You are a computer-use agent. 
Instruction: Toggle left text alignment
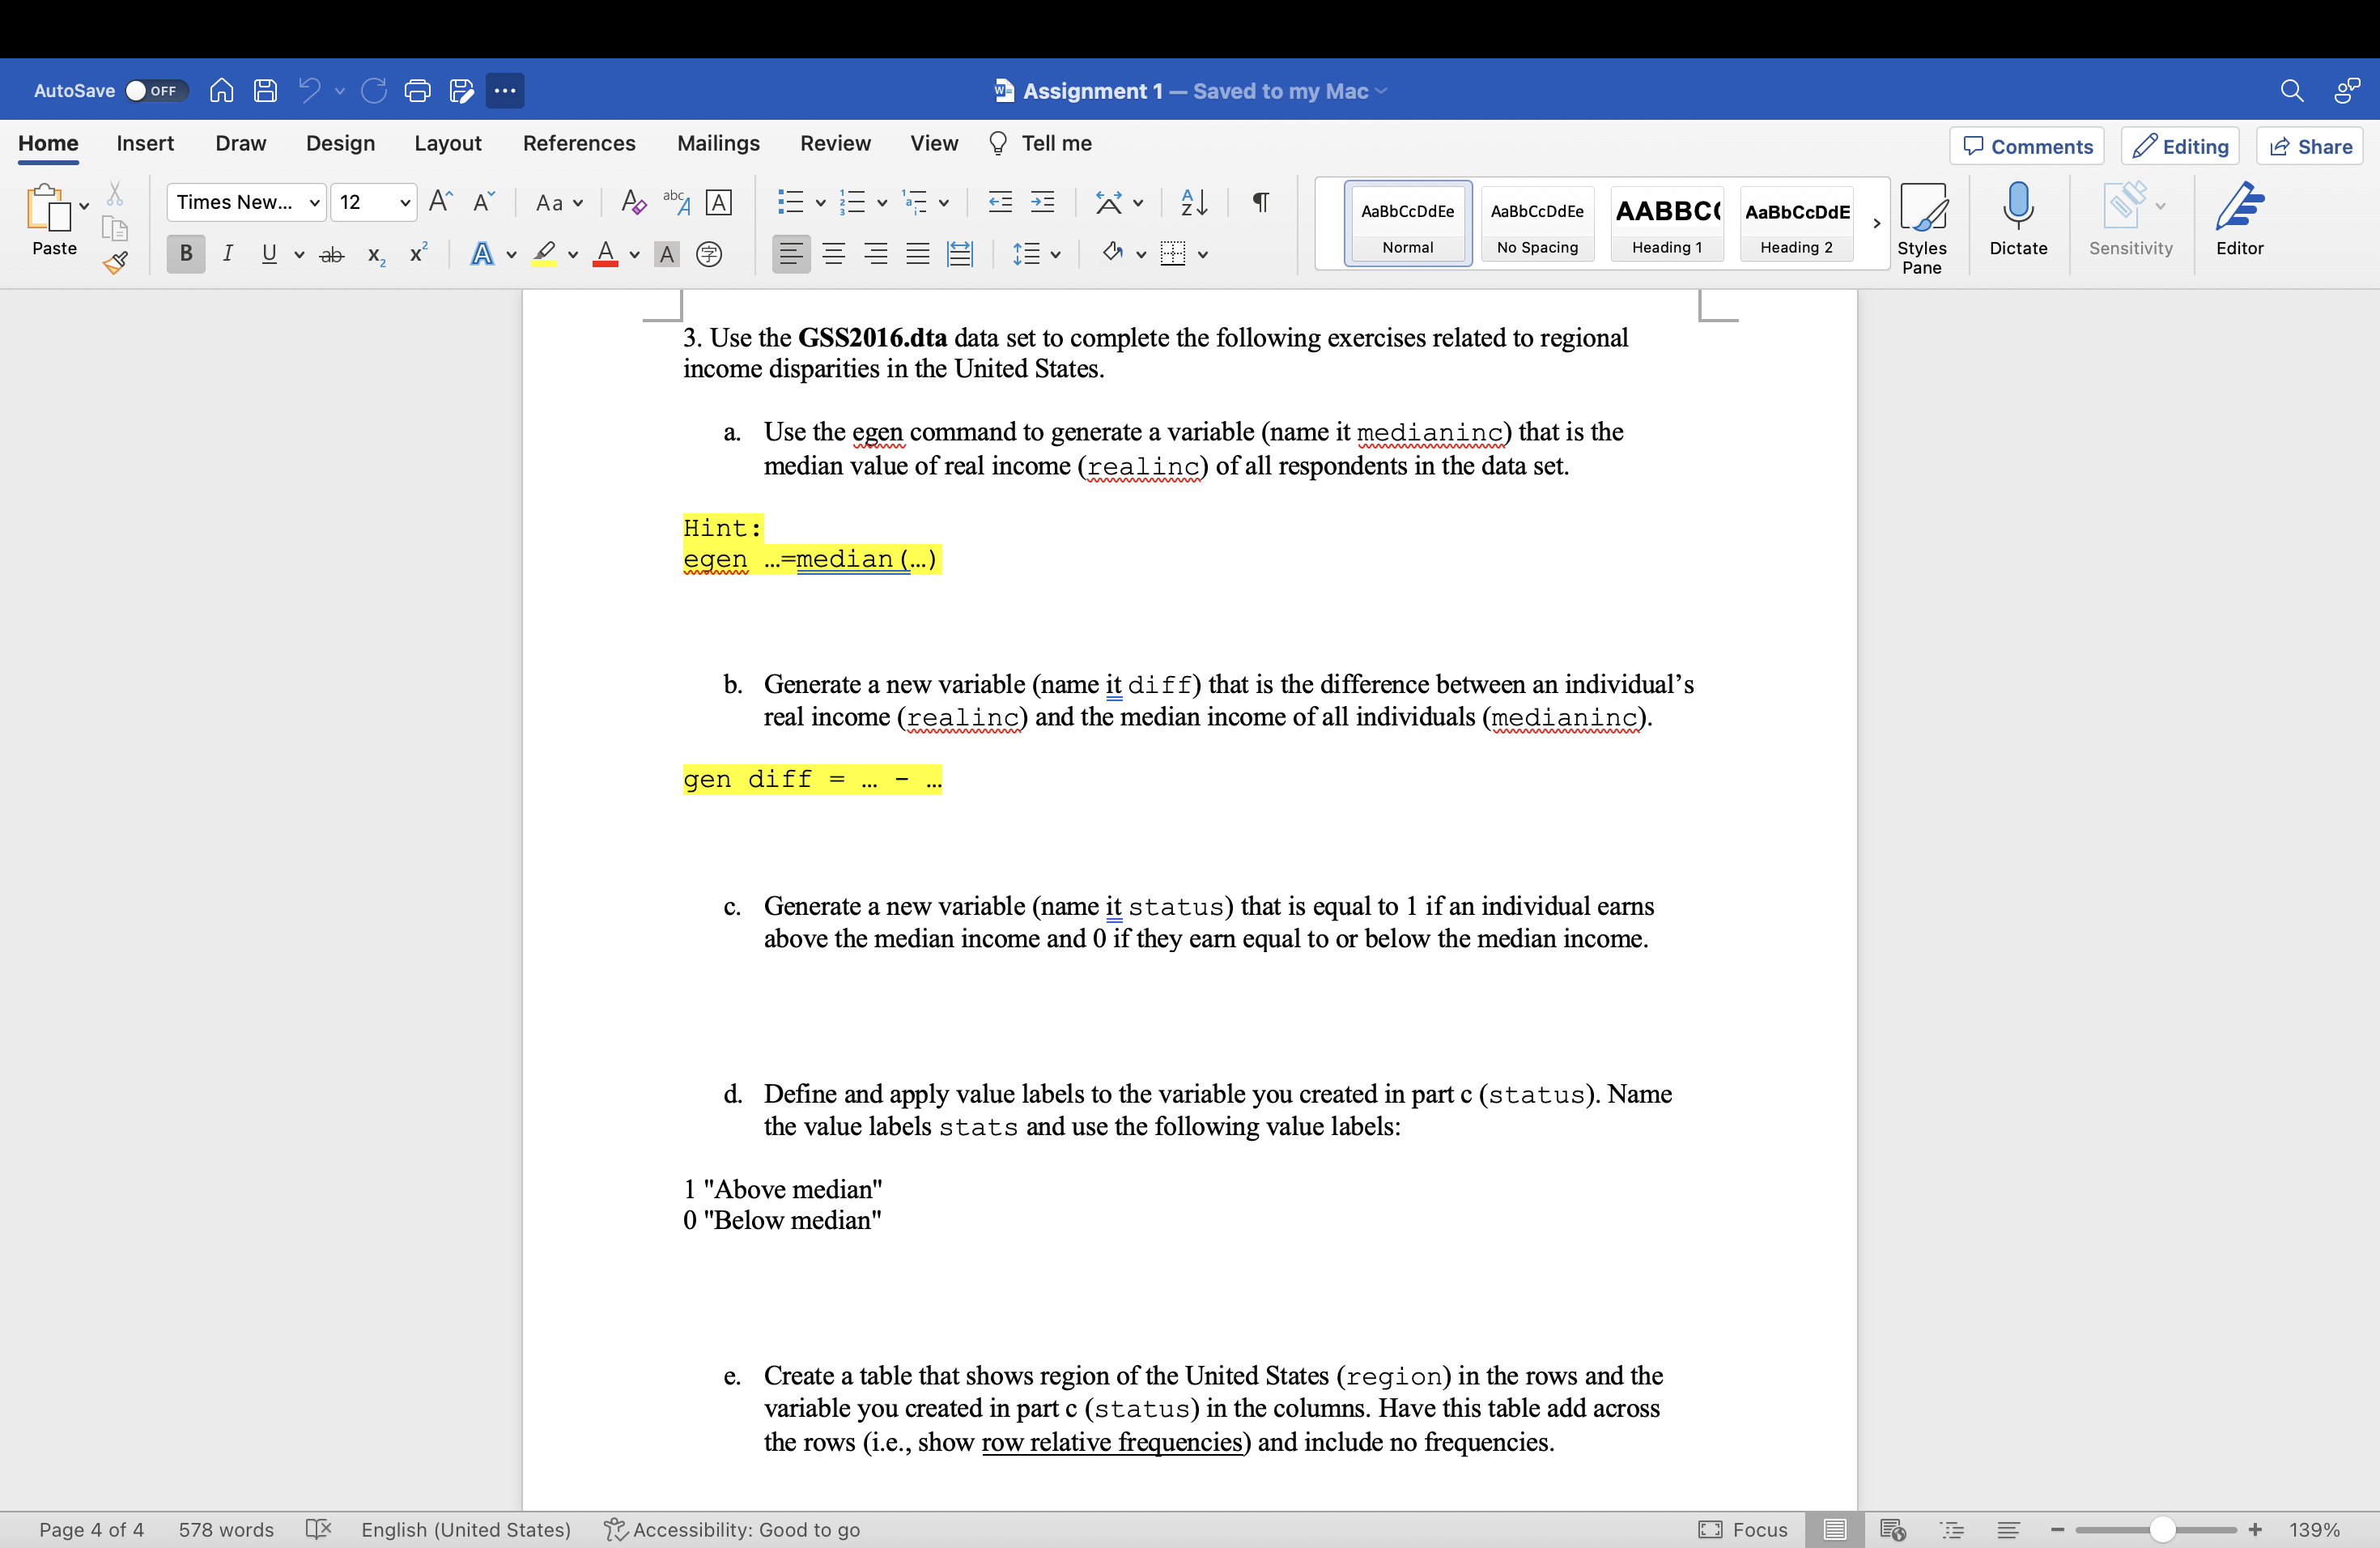point(791,254)
